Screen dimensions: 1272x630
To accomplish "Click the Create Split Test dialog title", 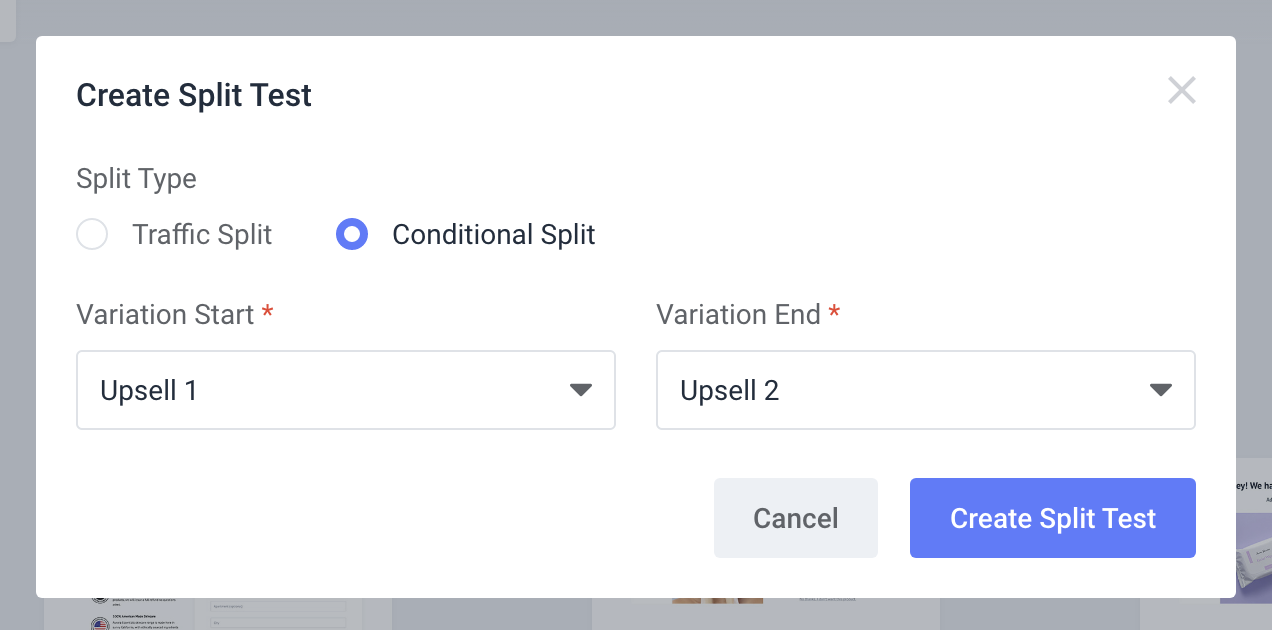I will pos(194,95).
